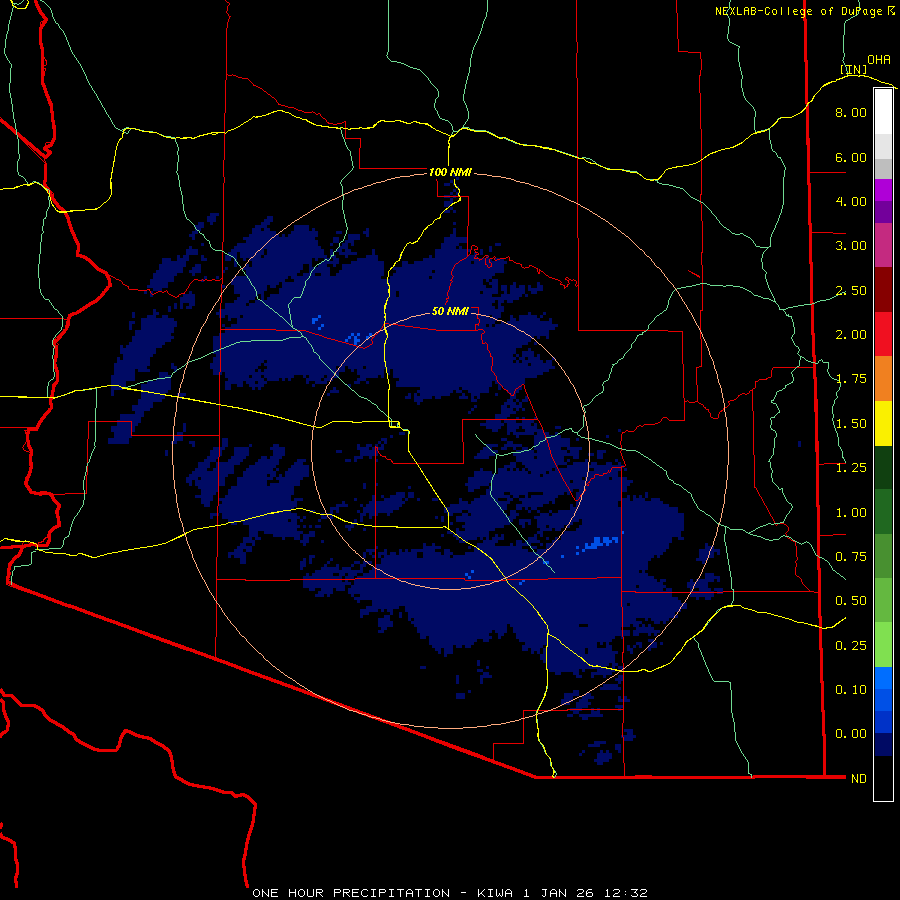This screenshot has width=900, height=900.
Task: Pick the black ND swatch at legend bottom
Action: 883,778
